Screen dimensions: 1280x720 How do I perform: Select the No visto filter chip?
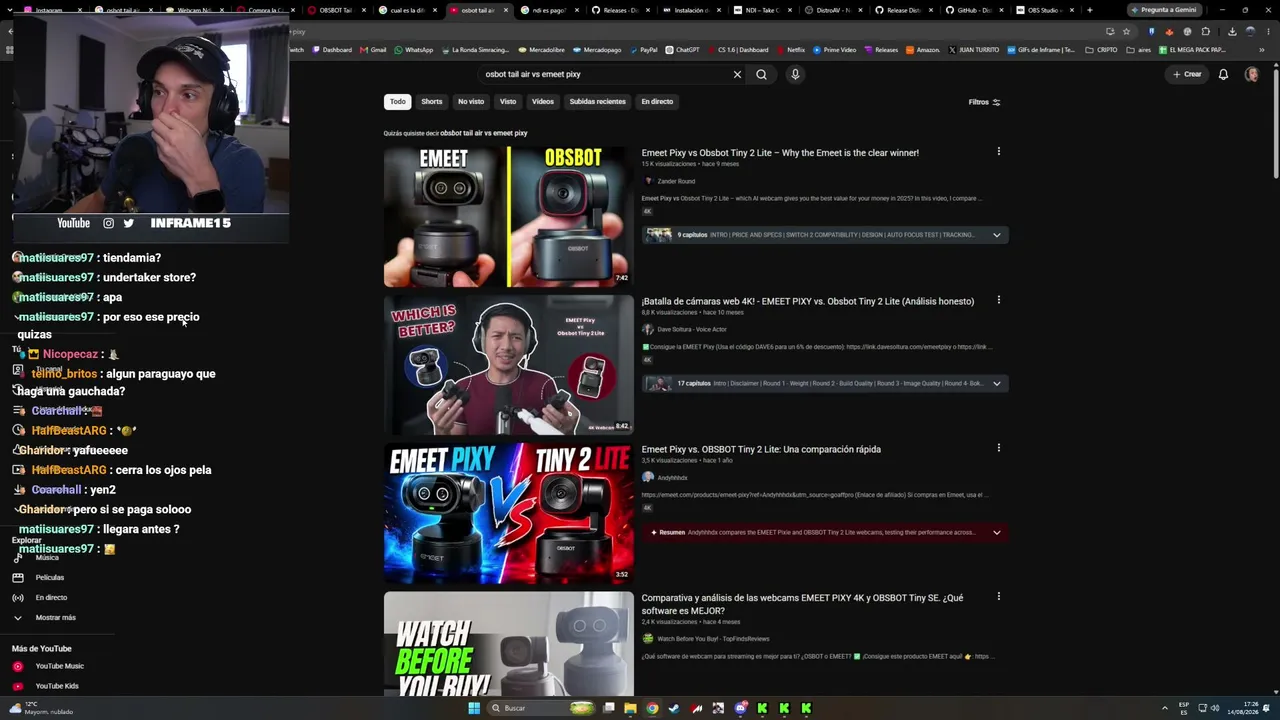point(471,101)
